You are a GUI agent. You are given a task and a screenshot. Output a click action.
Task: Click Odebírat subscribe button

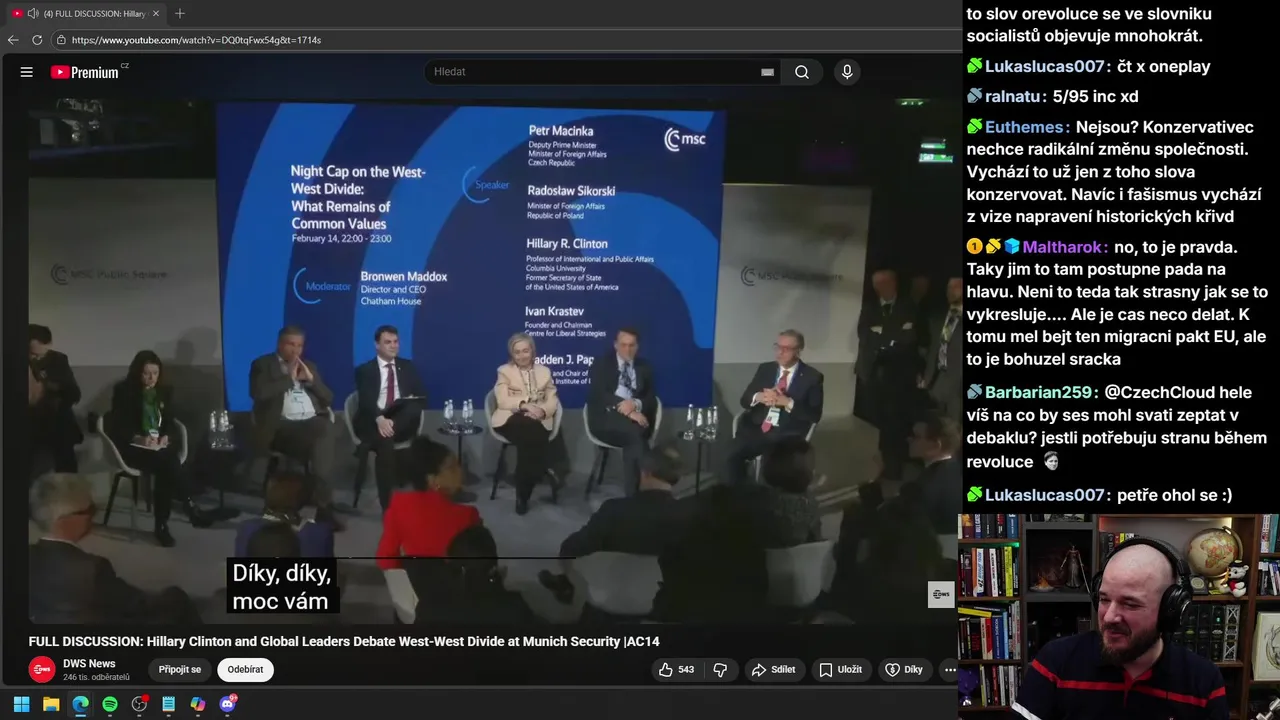click(245, 670)
